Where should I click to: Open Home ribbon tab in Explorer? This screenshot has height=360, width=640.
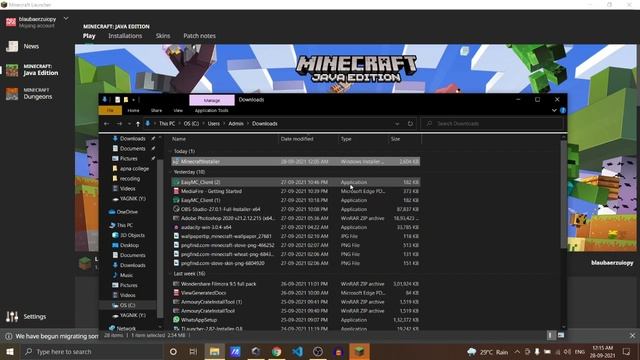coord(133,111)
